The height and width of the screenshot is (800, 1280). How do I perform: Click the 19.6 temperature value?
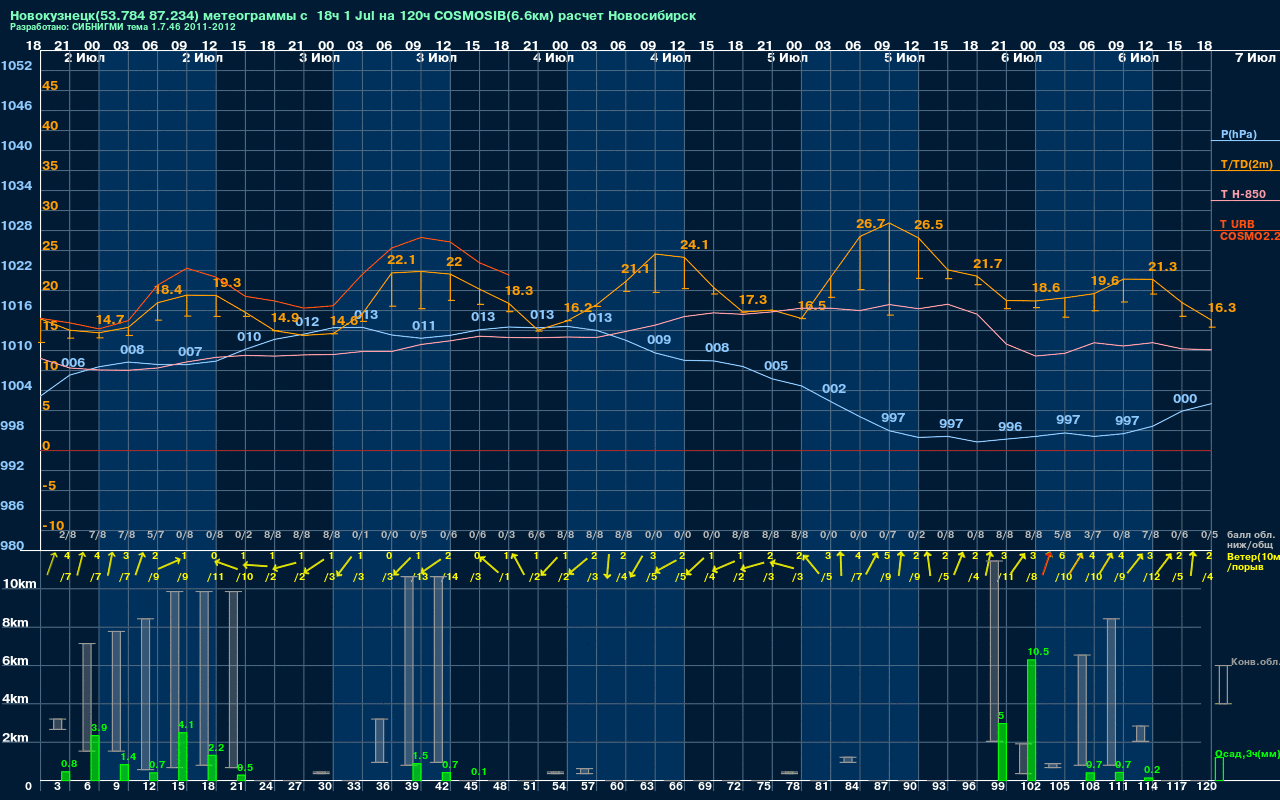point(1105,281)
